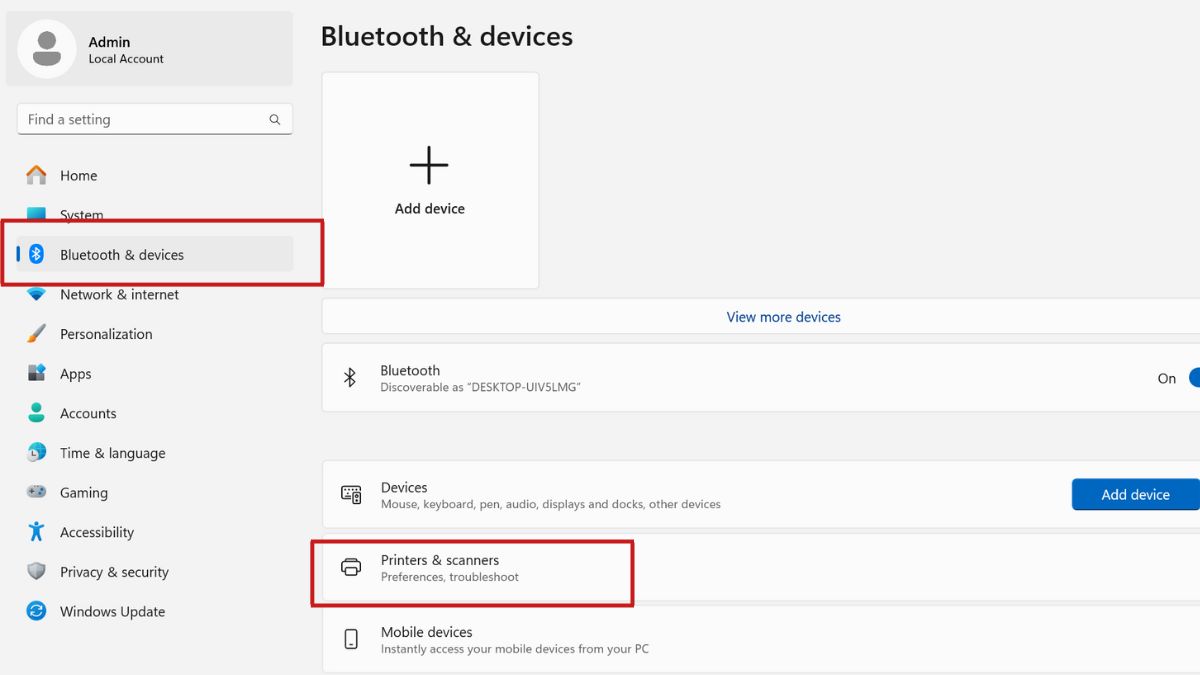Click the phone icon in Mobile devices row
Image resolution: width=1200 pixels, height=675 pixels.
pyautogui.click(x=351, y=639)
